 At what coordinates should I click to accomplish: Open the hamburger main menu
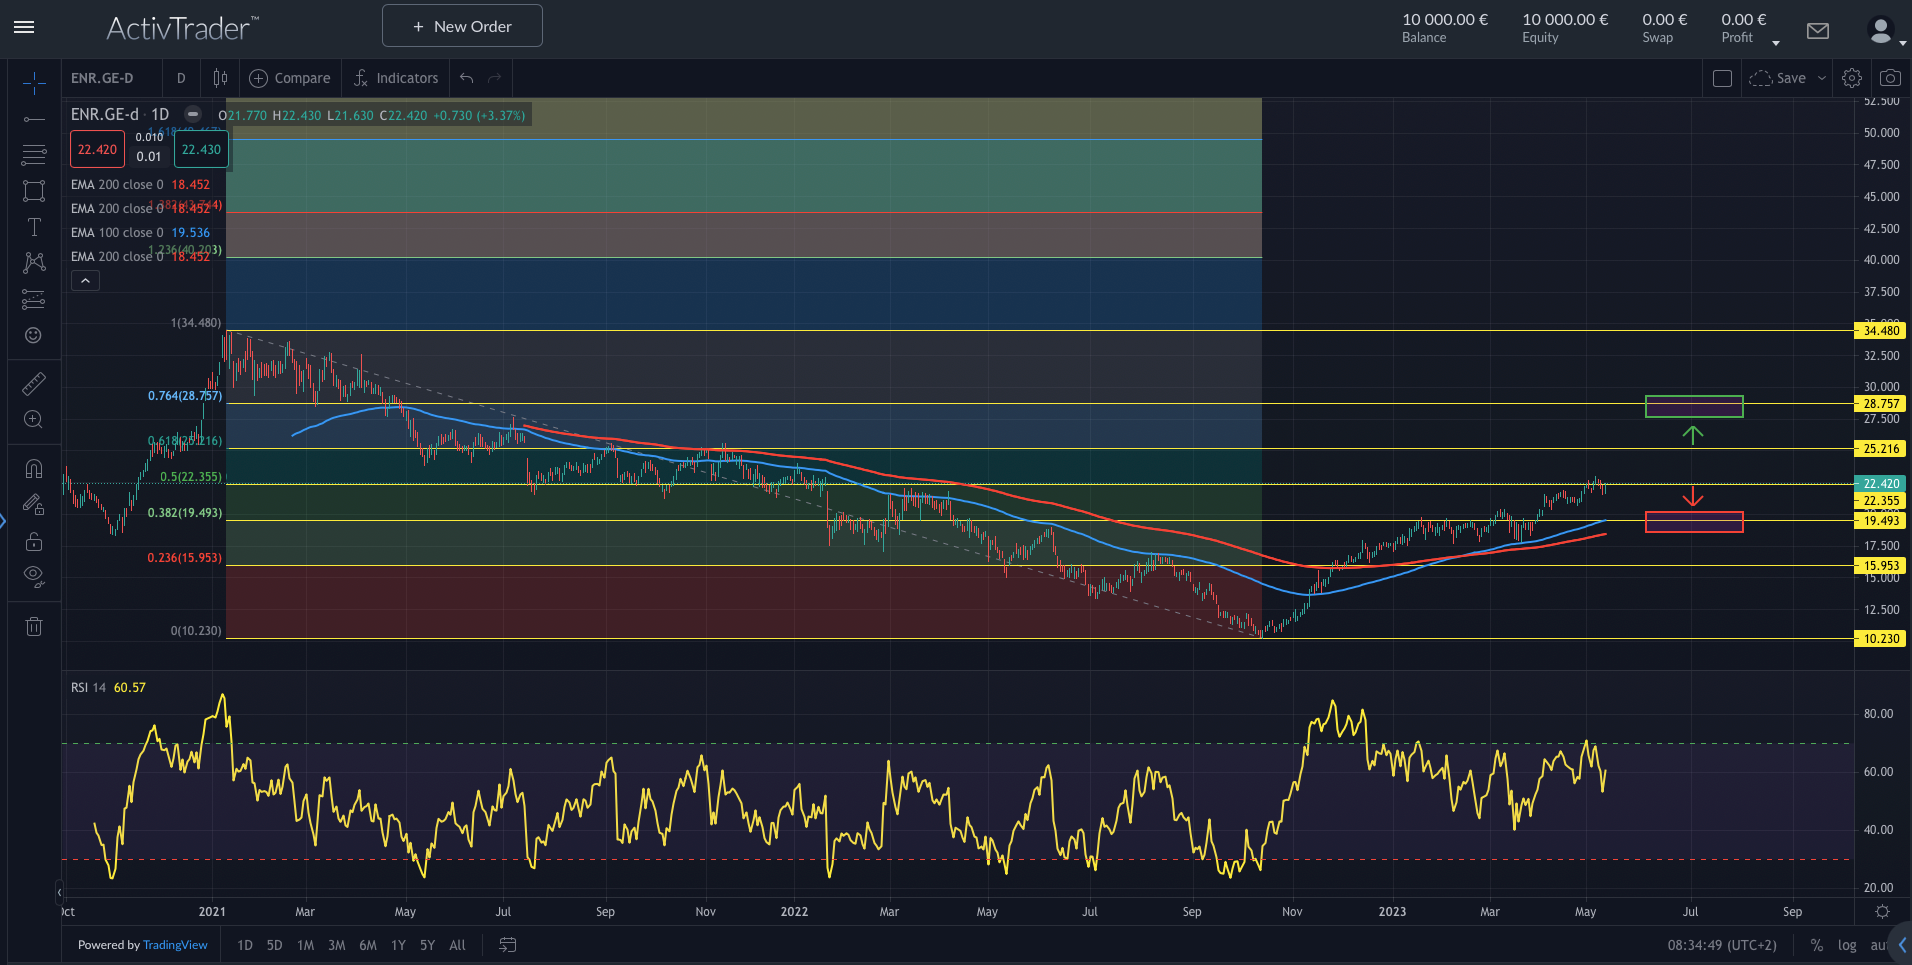pos(24,27)
